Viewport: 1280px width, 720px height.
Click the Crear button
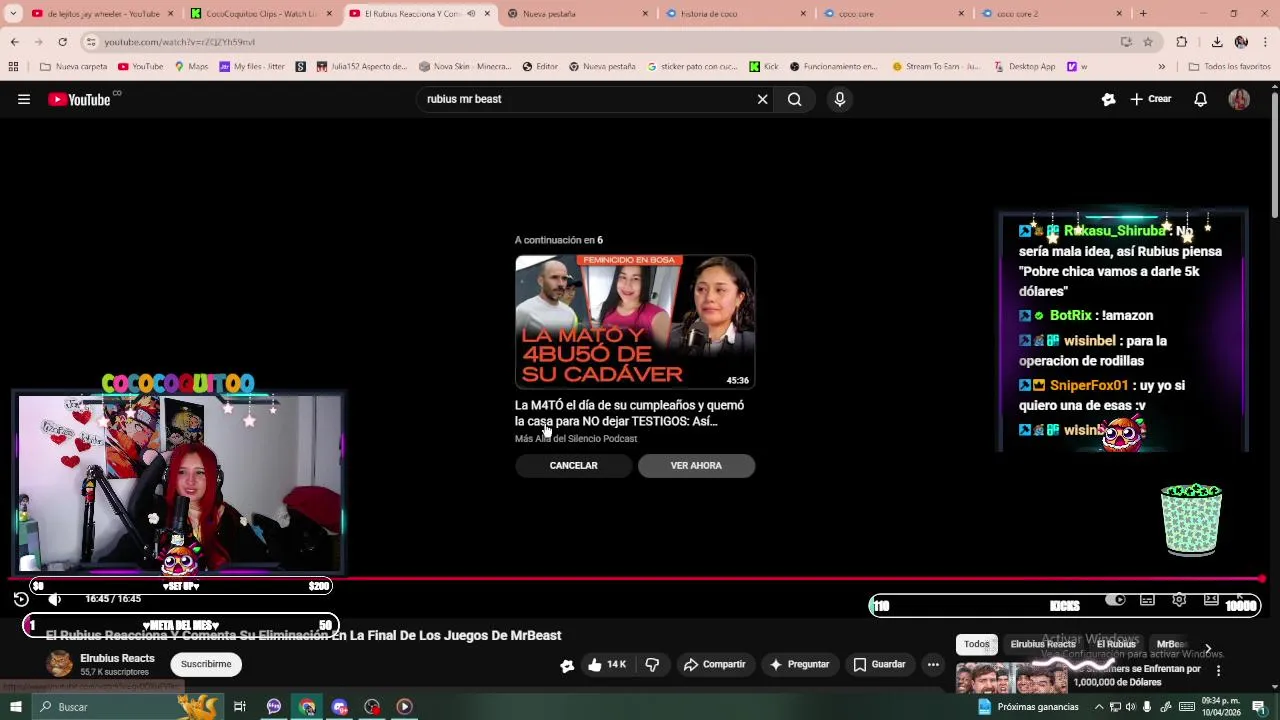[x=1151, y=99]
